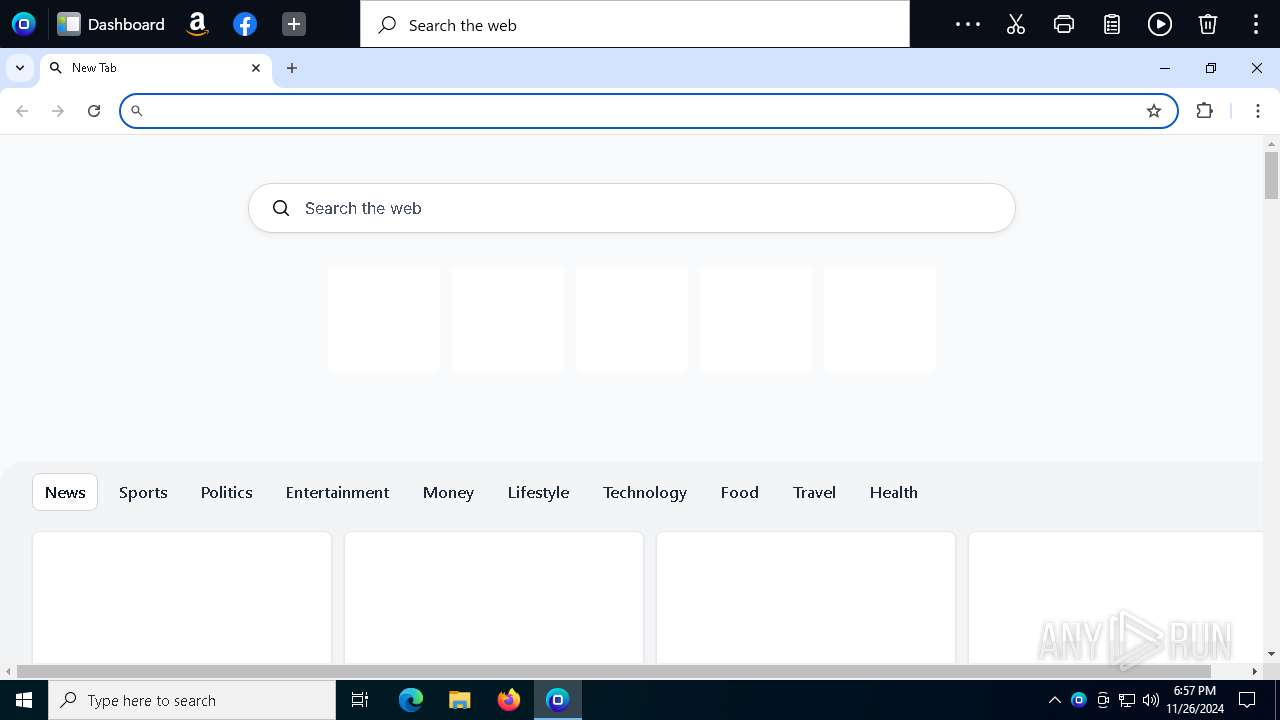Open the taskbar clock and date

pyautogui.click(x=1195, y=700)
